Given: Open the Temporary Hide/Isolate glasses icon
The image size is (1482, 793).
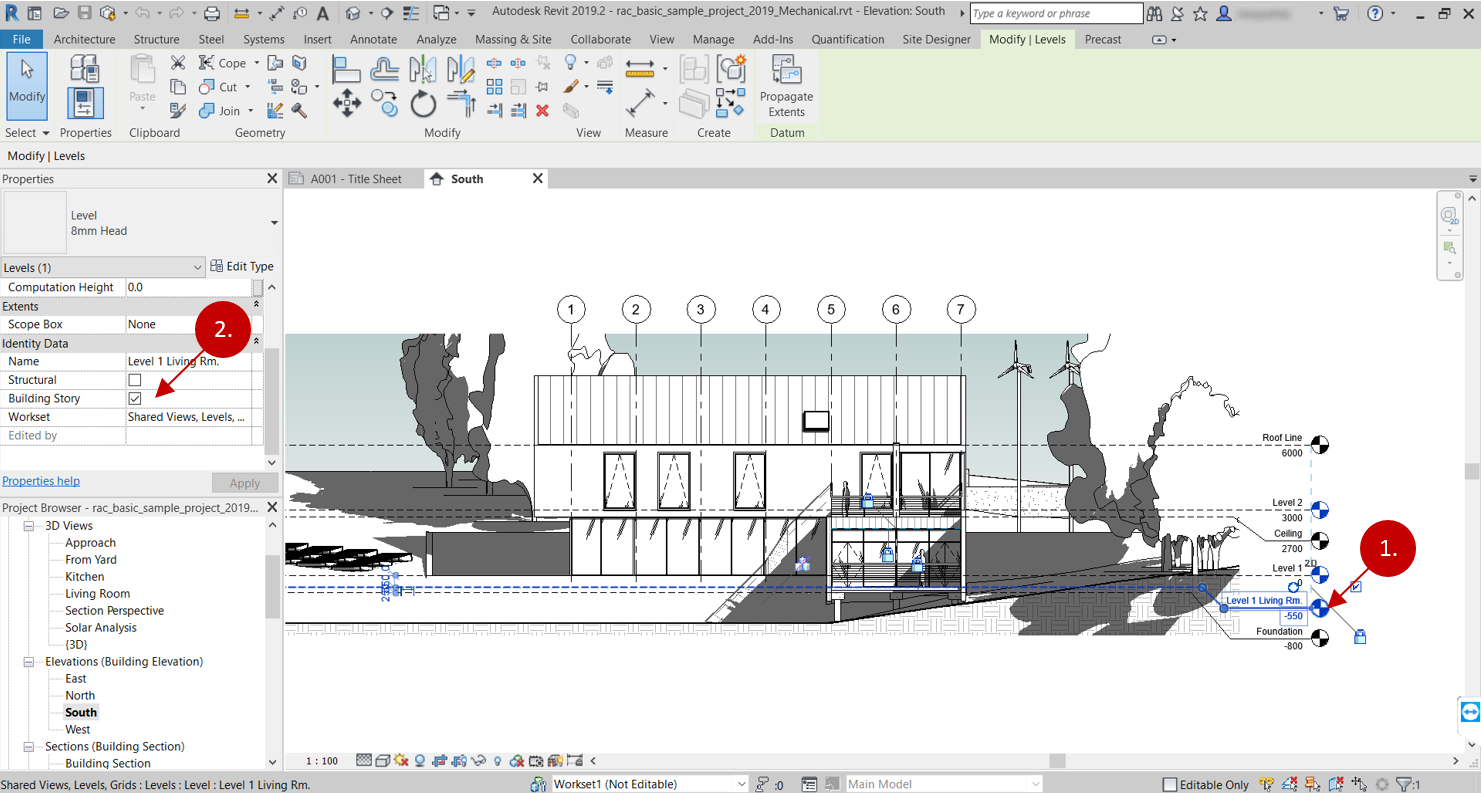Looking at the screenshot, I should (x=477, y=761).
